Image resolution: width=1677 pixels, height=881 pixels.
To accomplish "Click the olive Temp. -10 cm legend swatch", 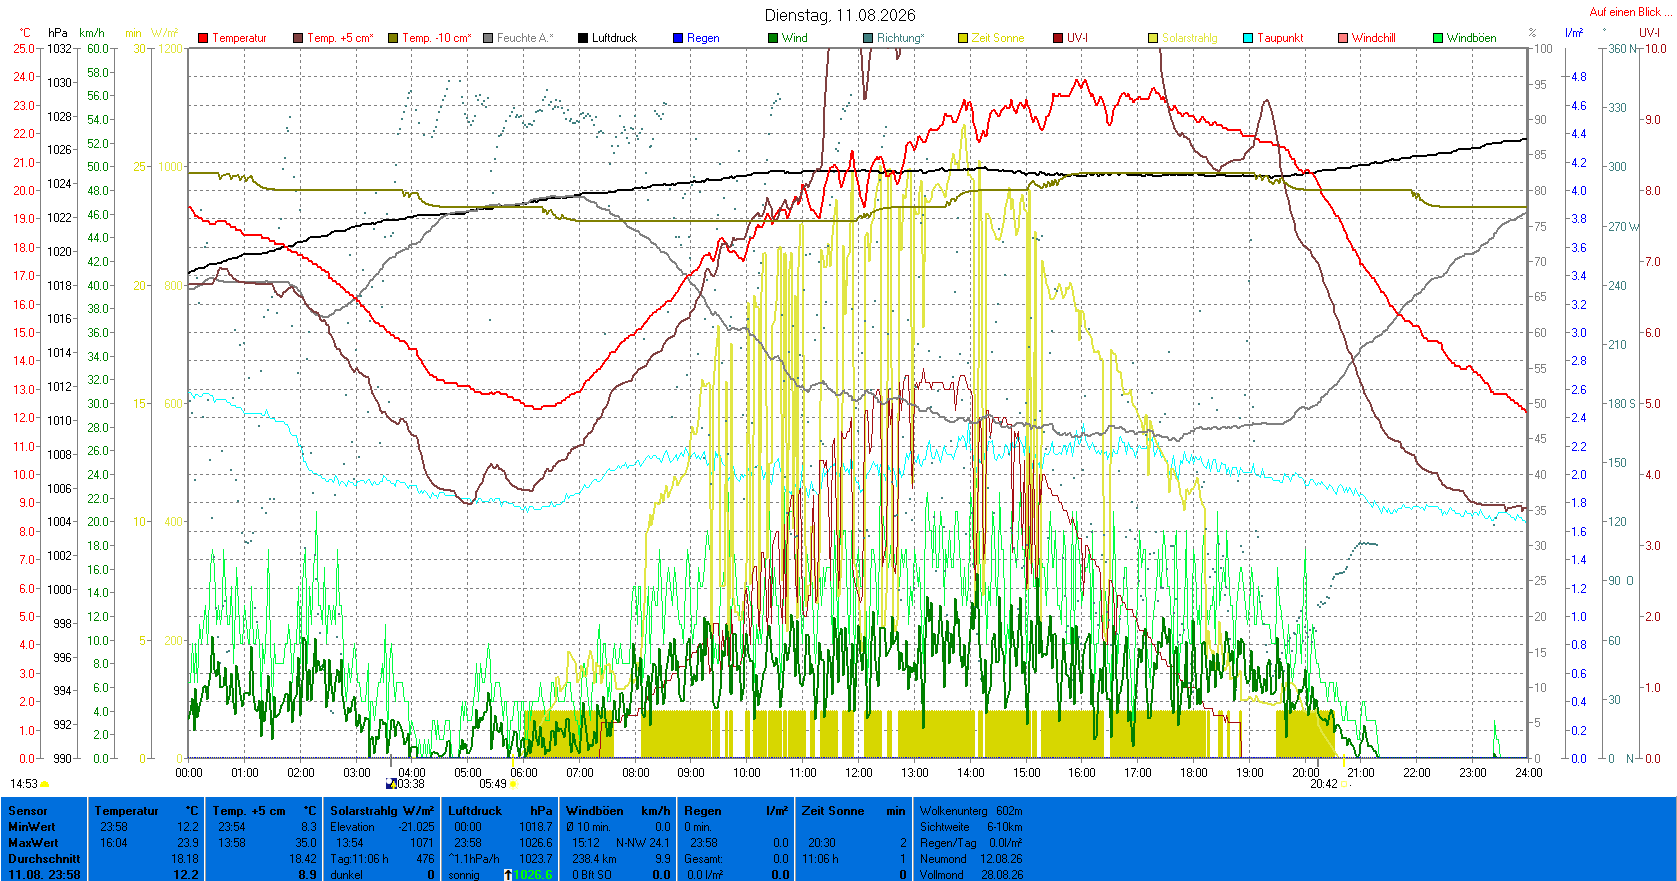I will tap(393, 38).
